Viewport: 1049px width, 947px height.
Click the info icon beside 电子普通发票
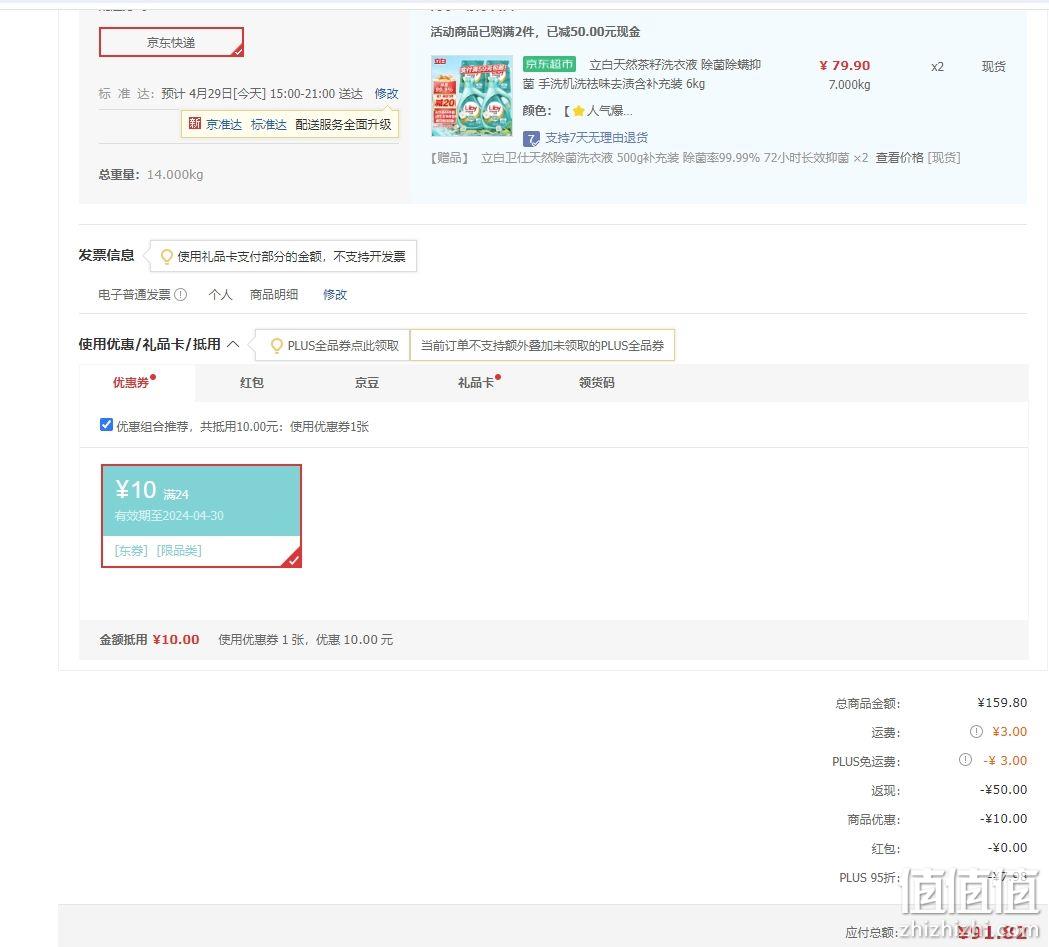[x=181, y=294]
